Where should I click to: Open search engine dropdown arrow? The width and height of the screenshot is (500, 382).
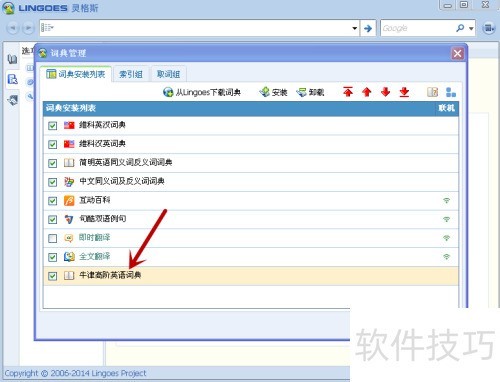[x=471, y=29]
